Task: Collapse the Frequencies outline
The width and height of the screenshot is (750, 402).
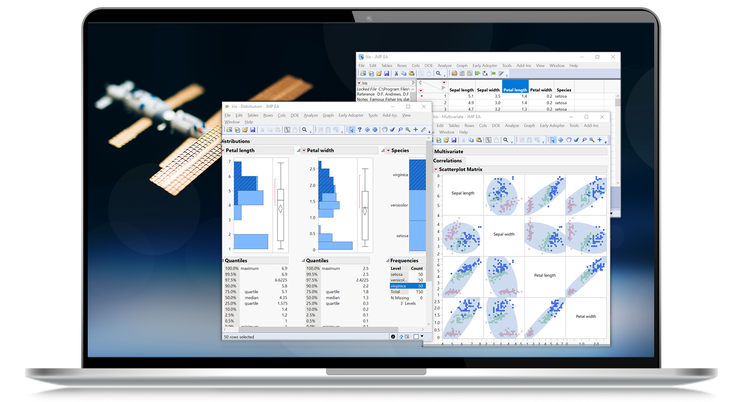Action: pos(387,260)
